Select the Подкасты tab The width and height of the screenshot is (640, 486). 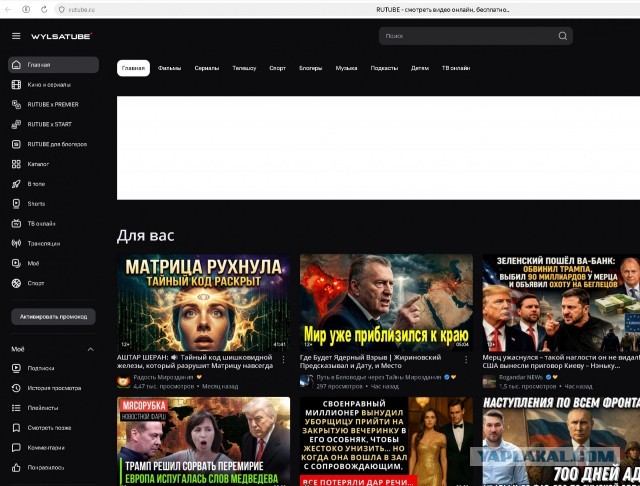point(384,68)
